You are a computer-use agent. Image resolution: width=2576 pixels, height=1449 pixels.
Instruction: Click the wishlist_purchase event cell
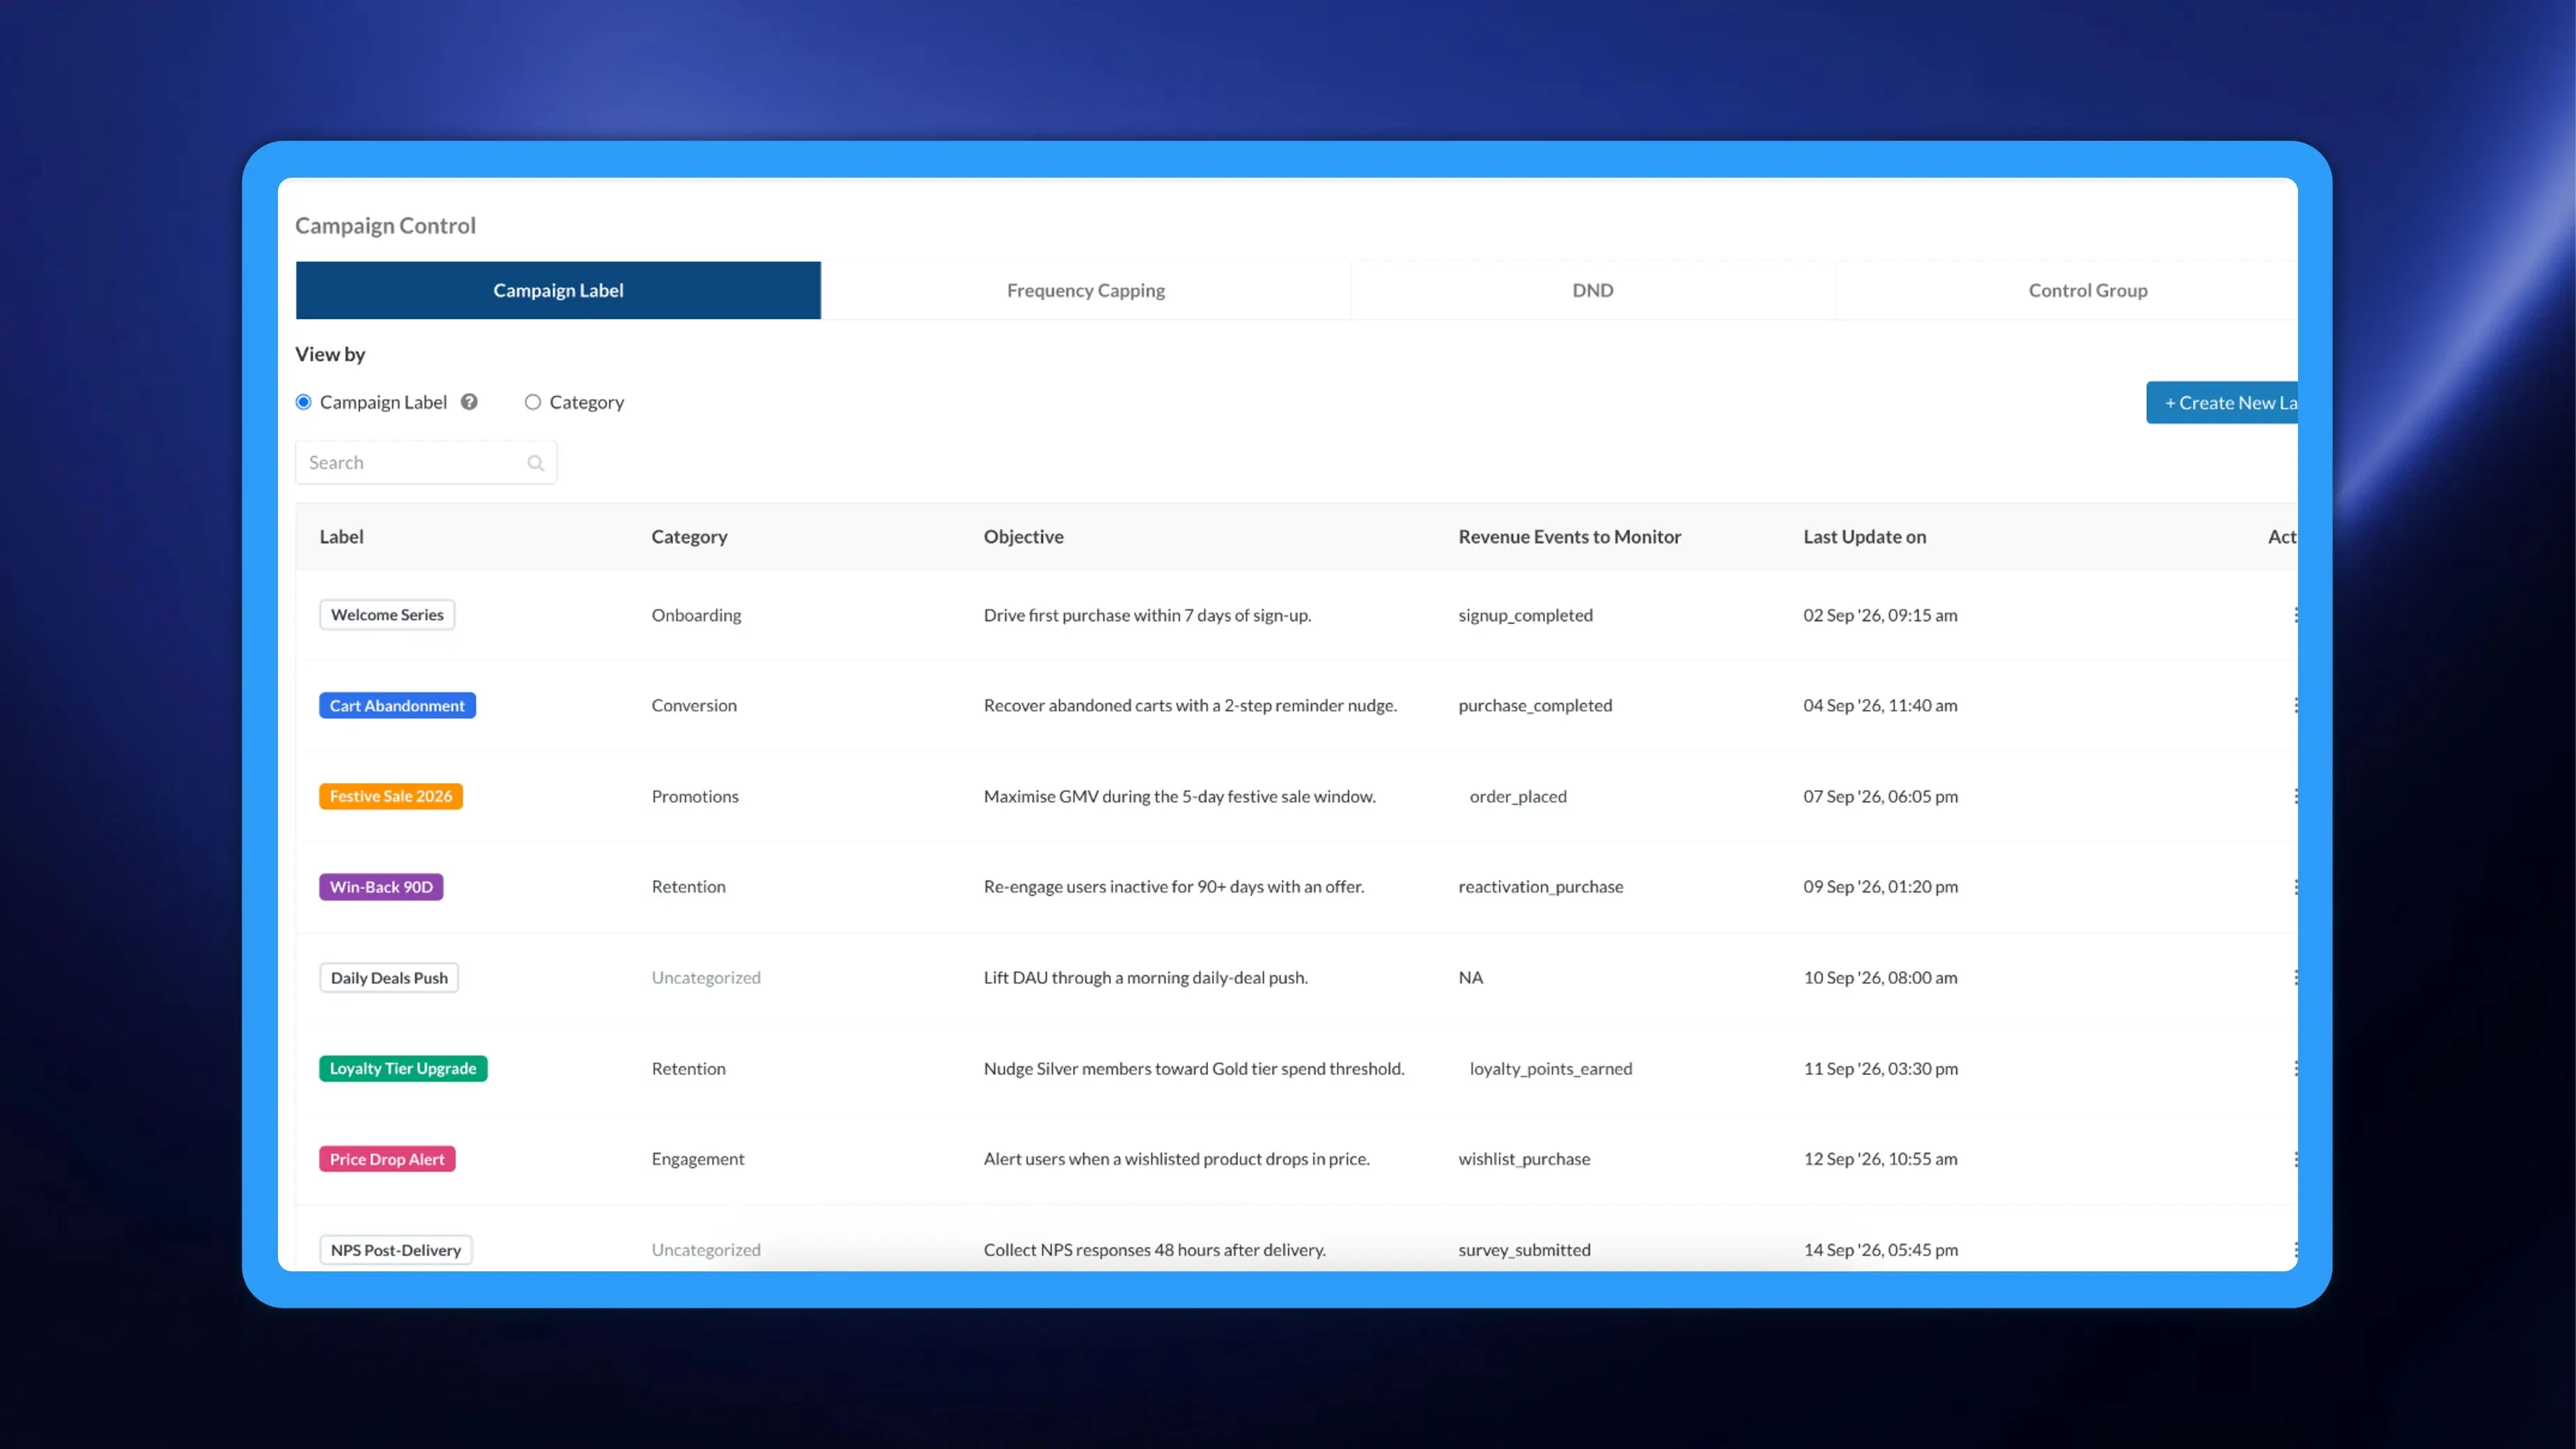(x=1524, y=1159)
